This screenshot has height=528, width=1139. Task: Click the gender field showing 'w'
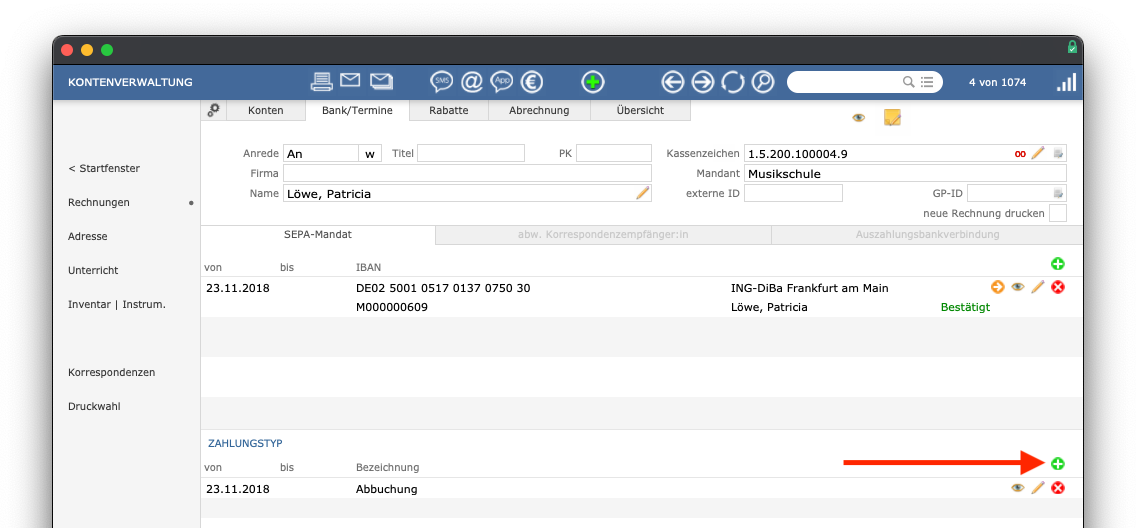click(370, 153)
